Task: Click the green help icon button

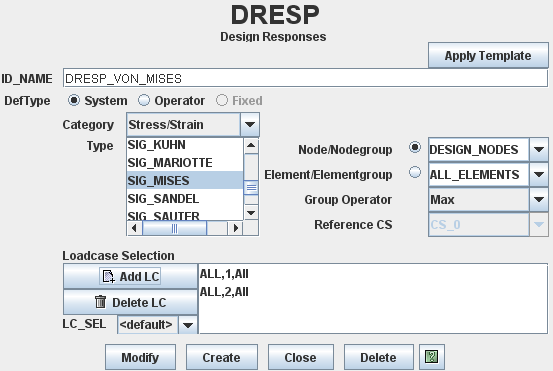Action: 432,357
